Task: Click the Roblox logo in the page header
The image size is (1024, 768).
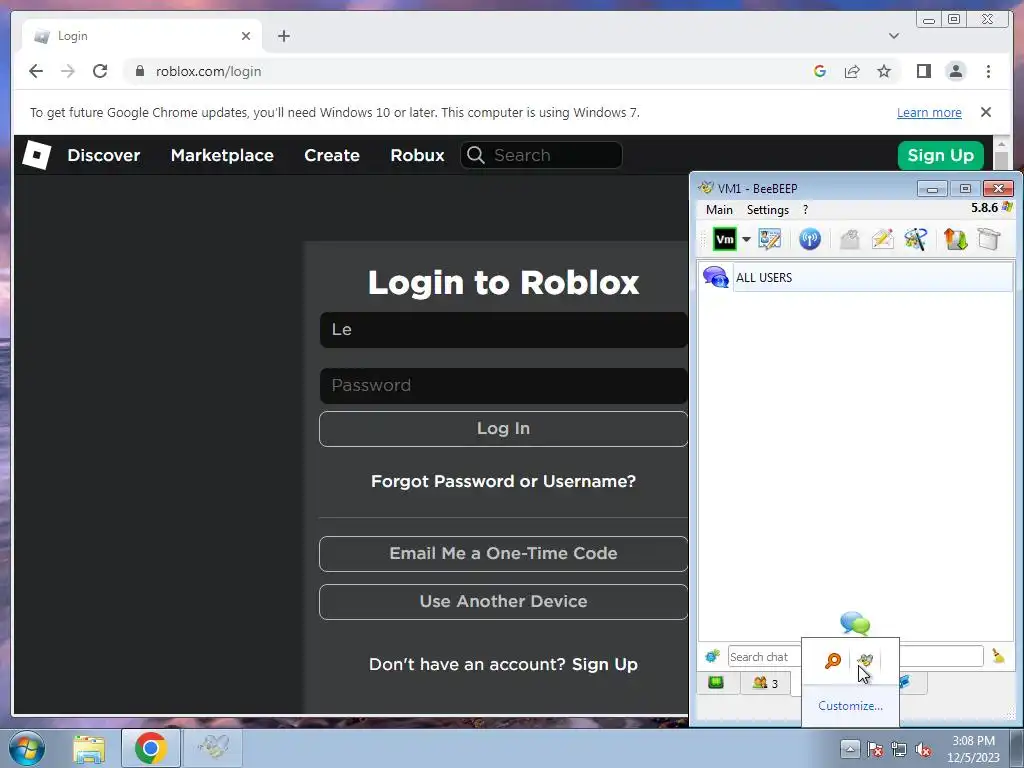Action: [37, 155]
